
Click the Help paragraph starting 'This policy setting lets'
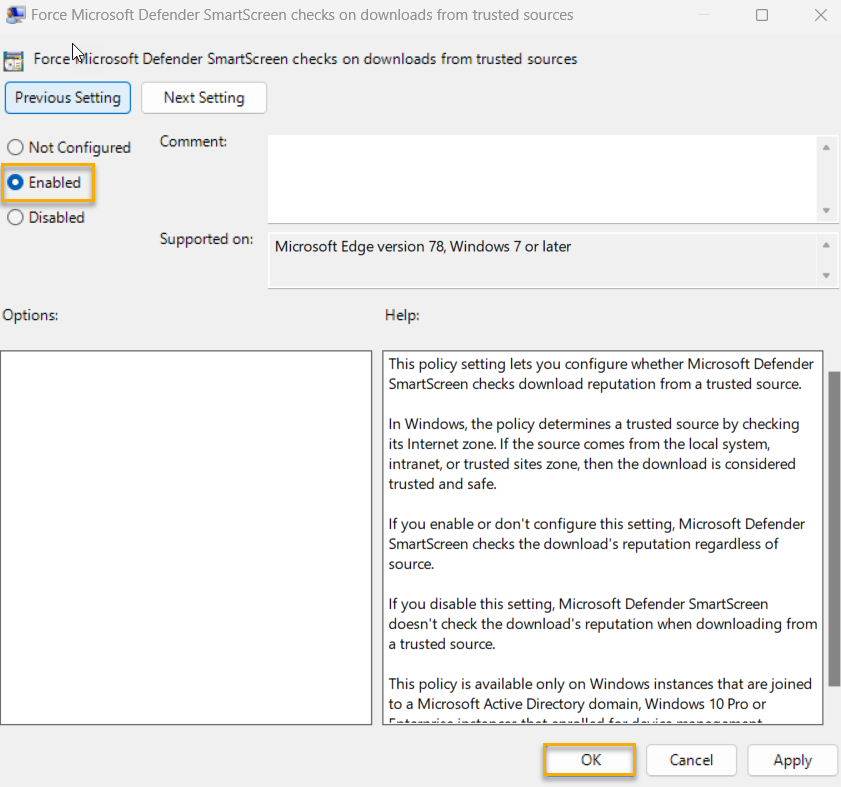pyautogui.click(x=601, y=374)
